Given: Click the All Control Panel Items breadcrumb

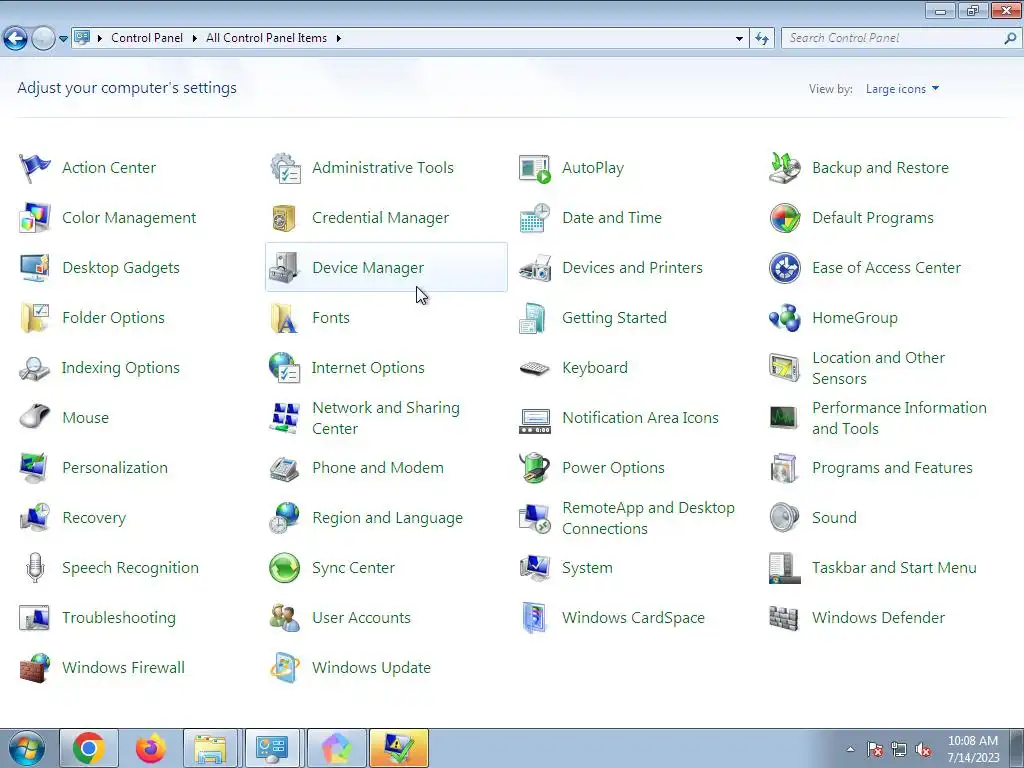Looking at the screenshot, I should point(266,38).
